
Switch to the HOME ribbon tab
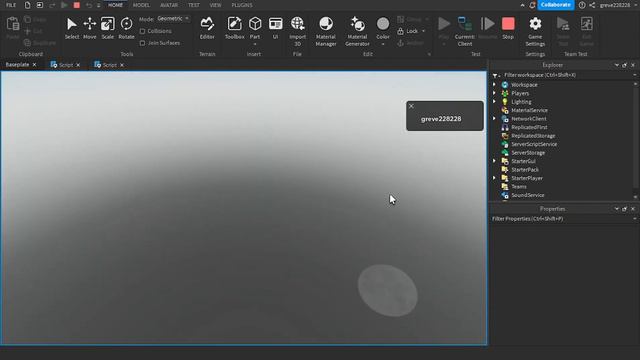pos(116,5)
